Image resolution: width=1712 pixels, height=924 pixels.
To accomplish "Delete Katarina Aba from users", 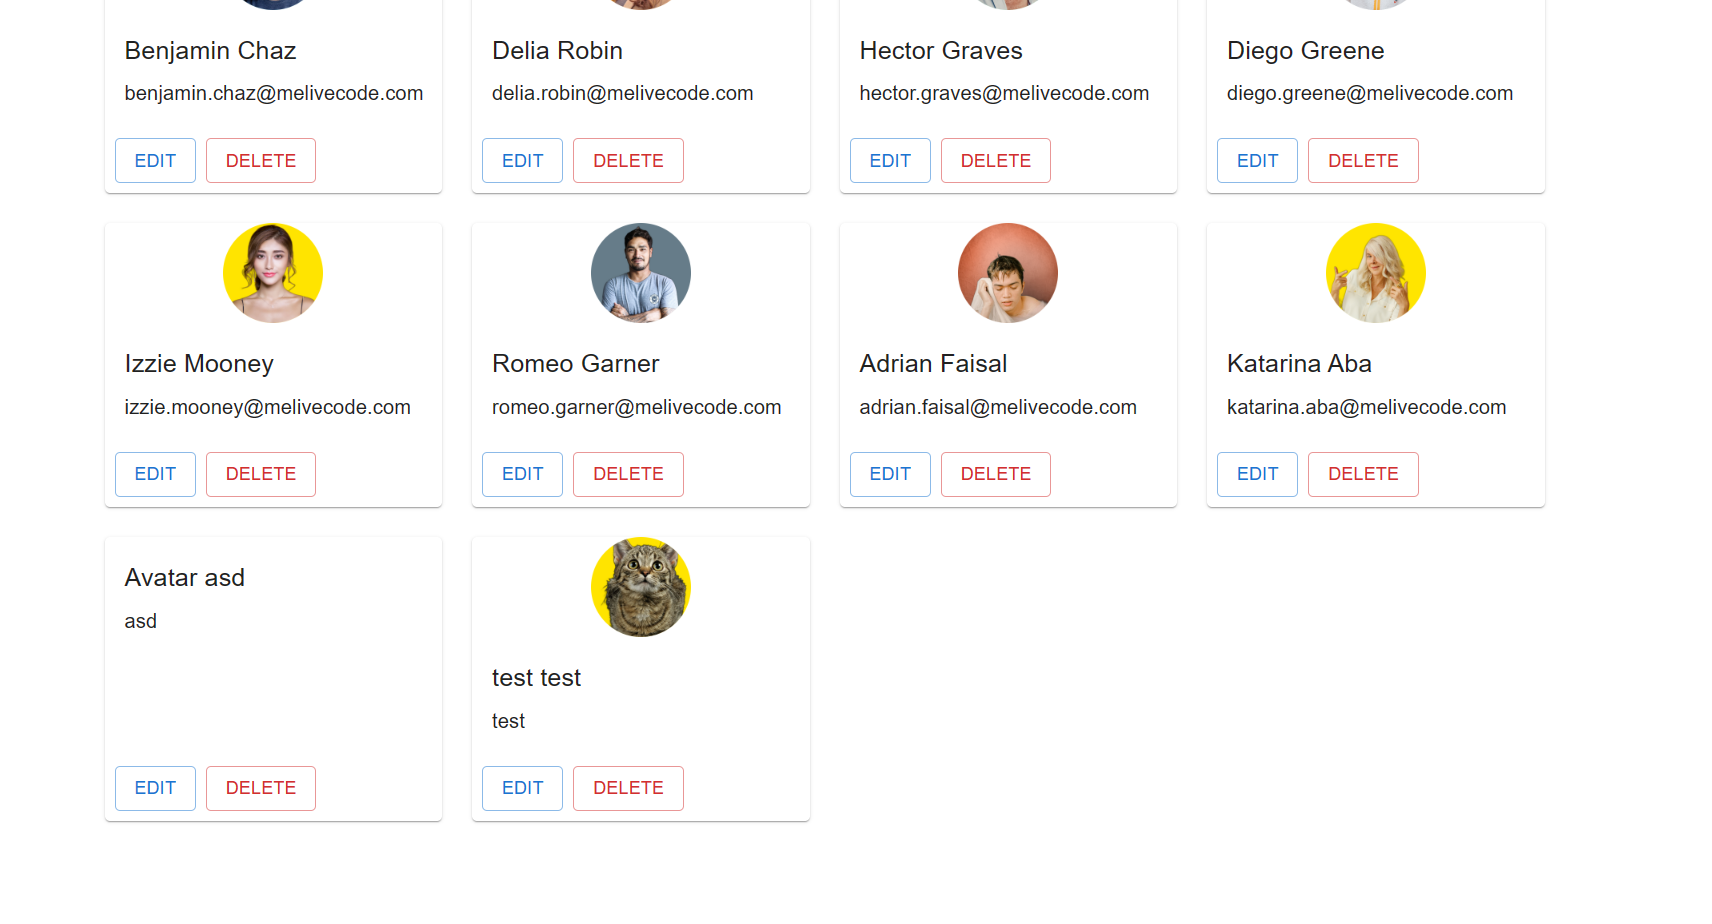I will coord(1363,474).
